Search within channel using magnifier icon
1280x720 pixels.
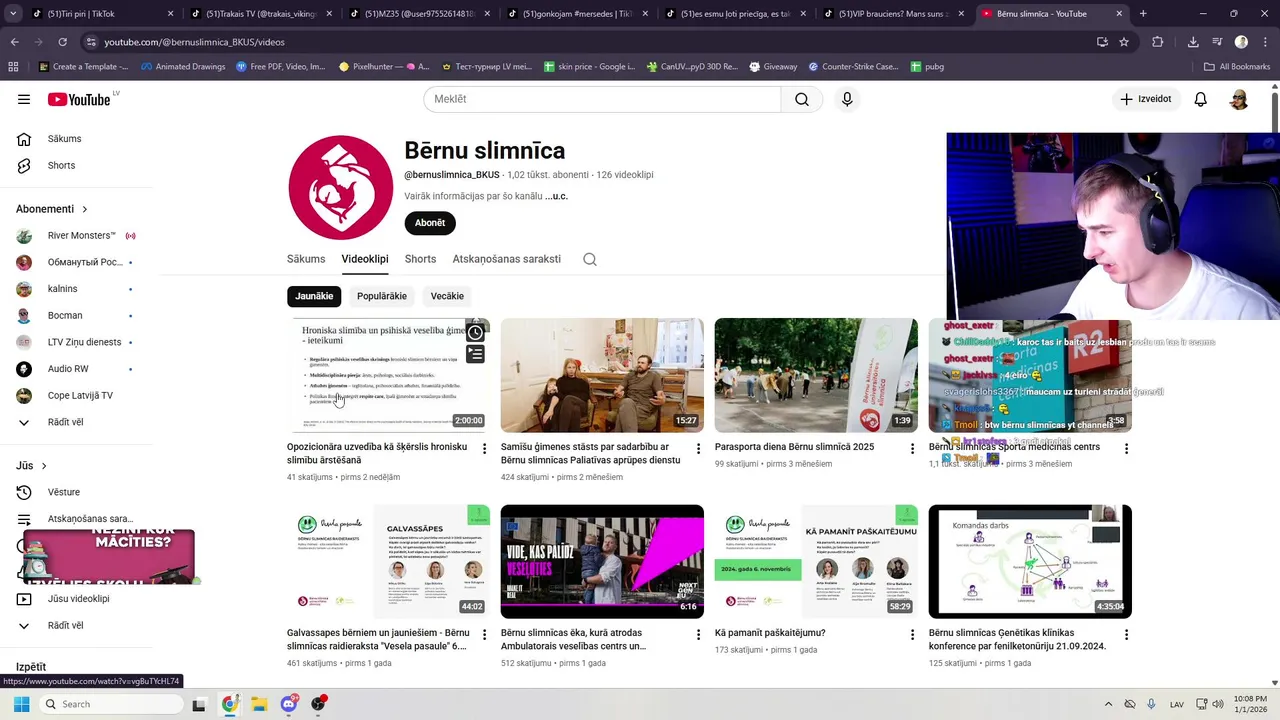[590, 259]
